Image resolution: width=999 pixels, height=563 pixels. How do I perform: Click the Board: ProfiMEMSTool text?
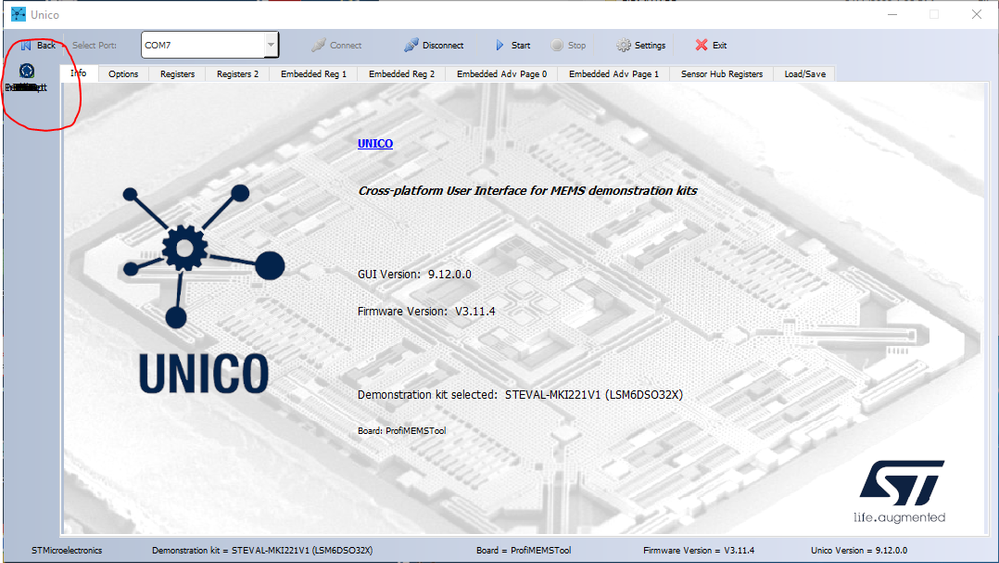tap(401, 431)
